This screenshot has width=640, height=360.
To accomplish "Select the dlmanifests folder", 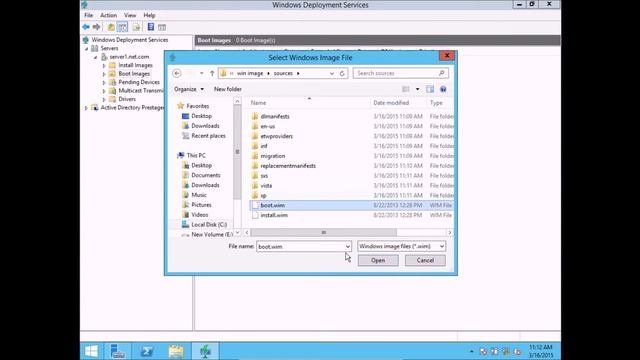I will [275, 116].
